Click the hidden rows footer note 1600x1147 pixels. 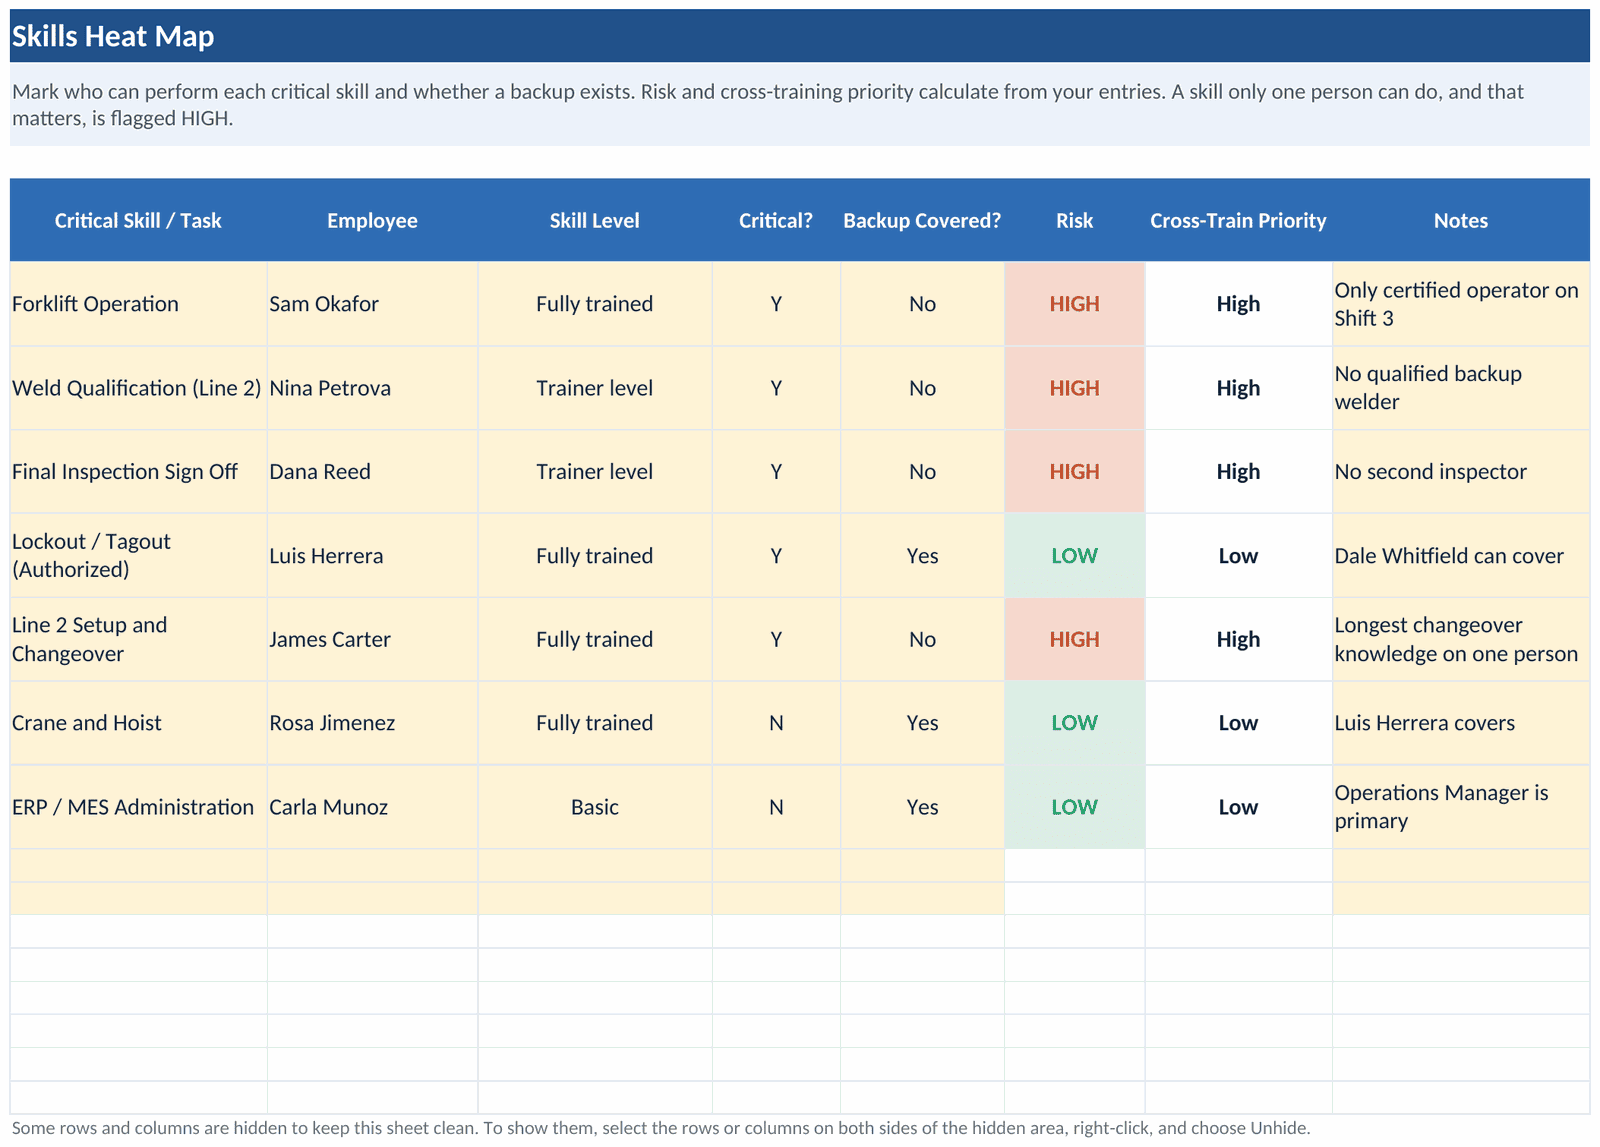660,1128
